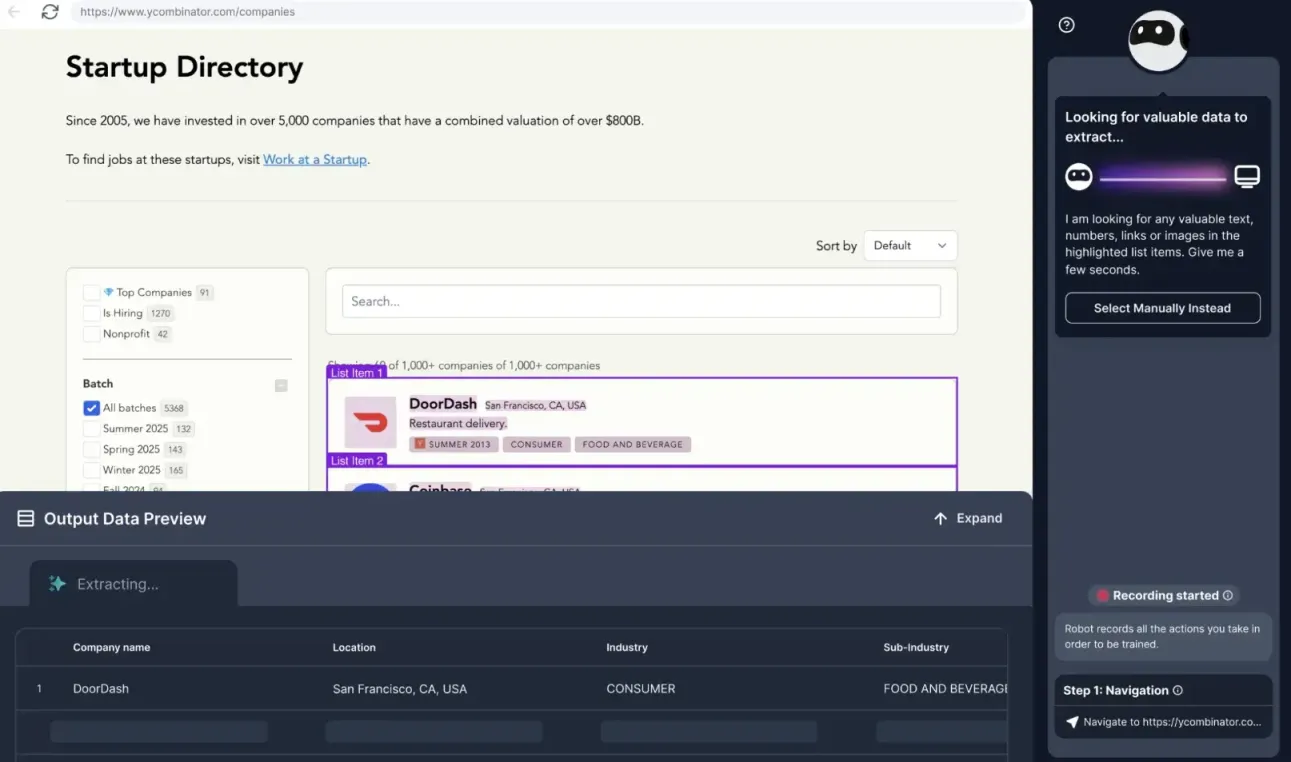Click the DoorDash company logo

(371, 423)
